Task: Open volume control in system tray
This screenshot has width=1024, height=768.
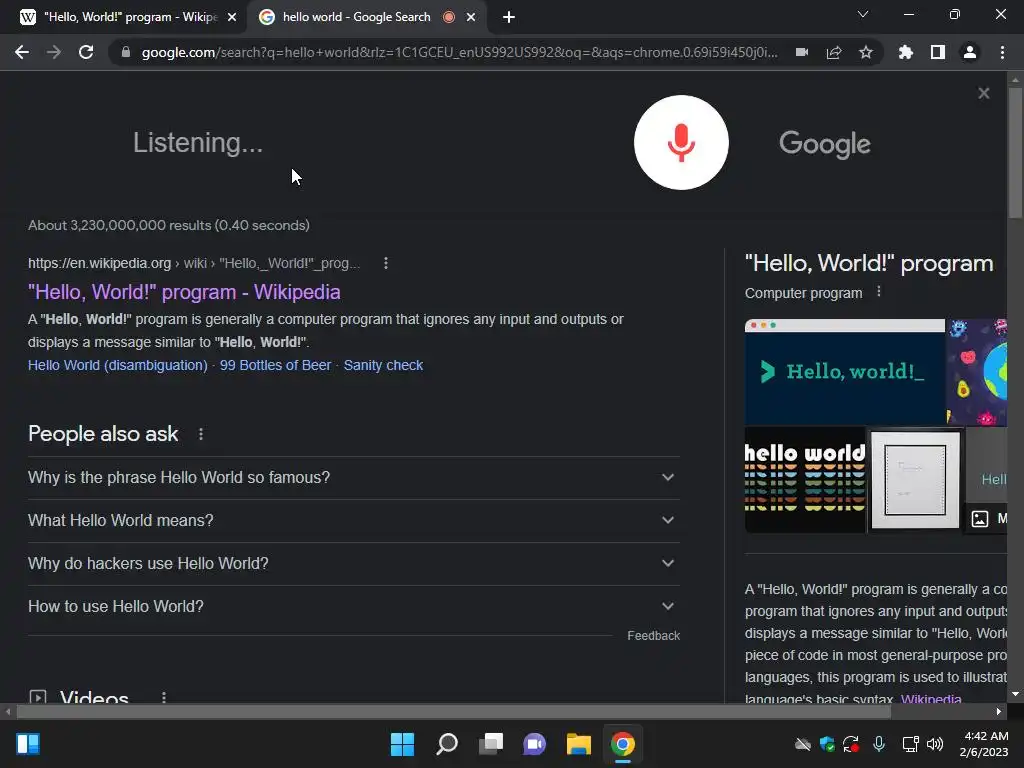Action: pos(935,744)
